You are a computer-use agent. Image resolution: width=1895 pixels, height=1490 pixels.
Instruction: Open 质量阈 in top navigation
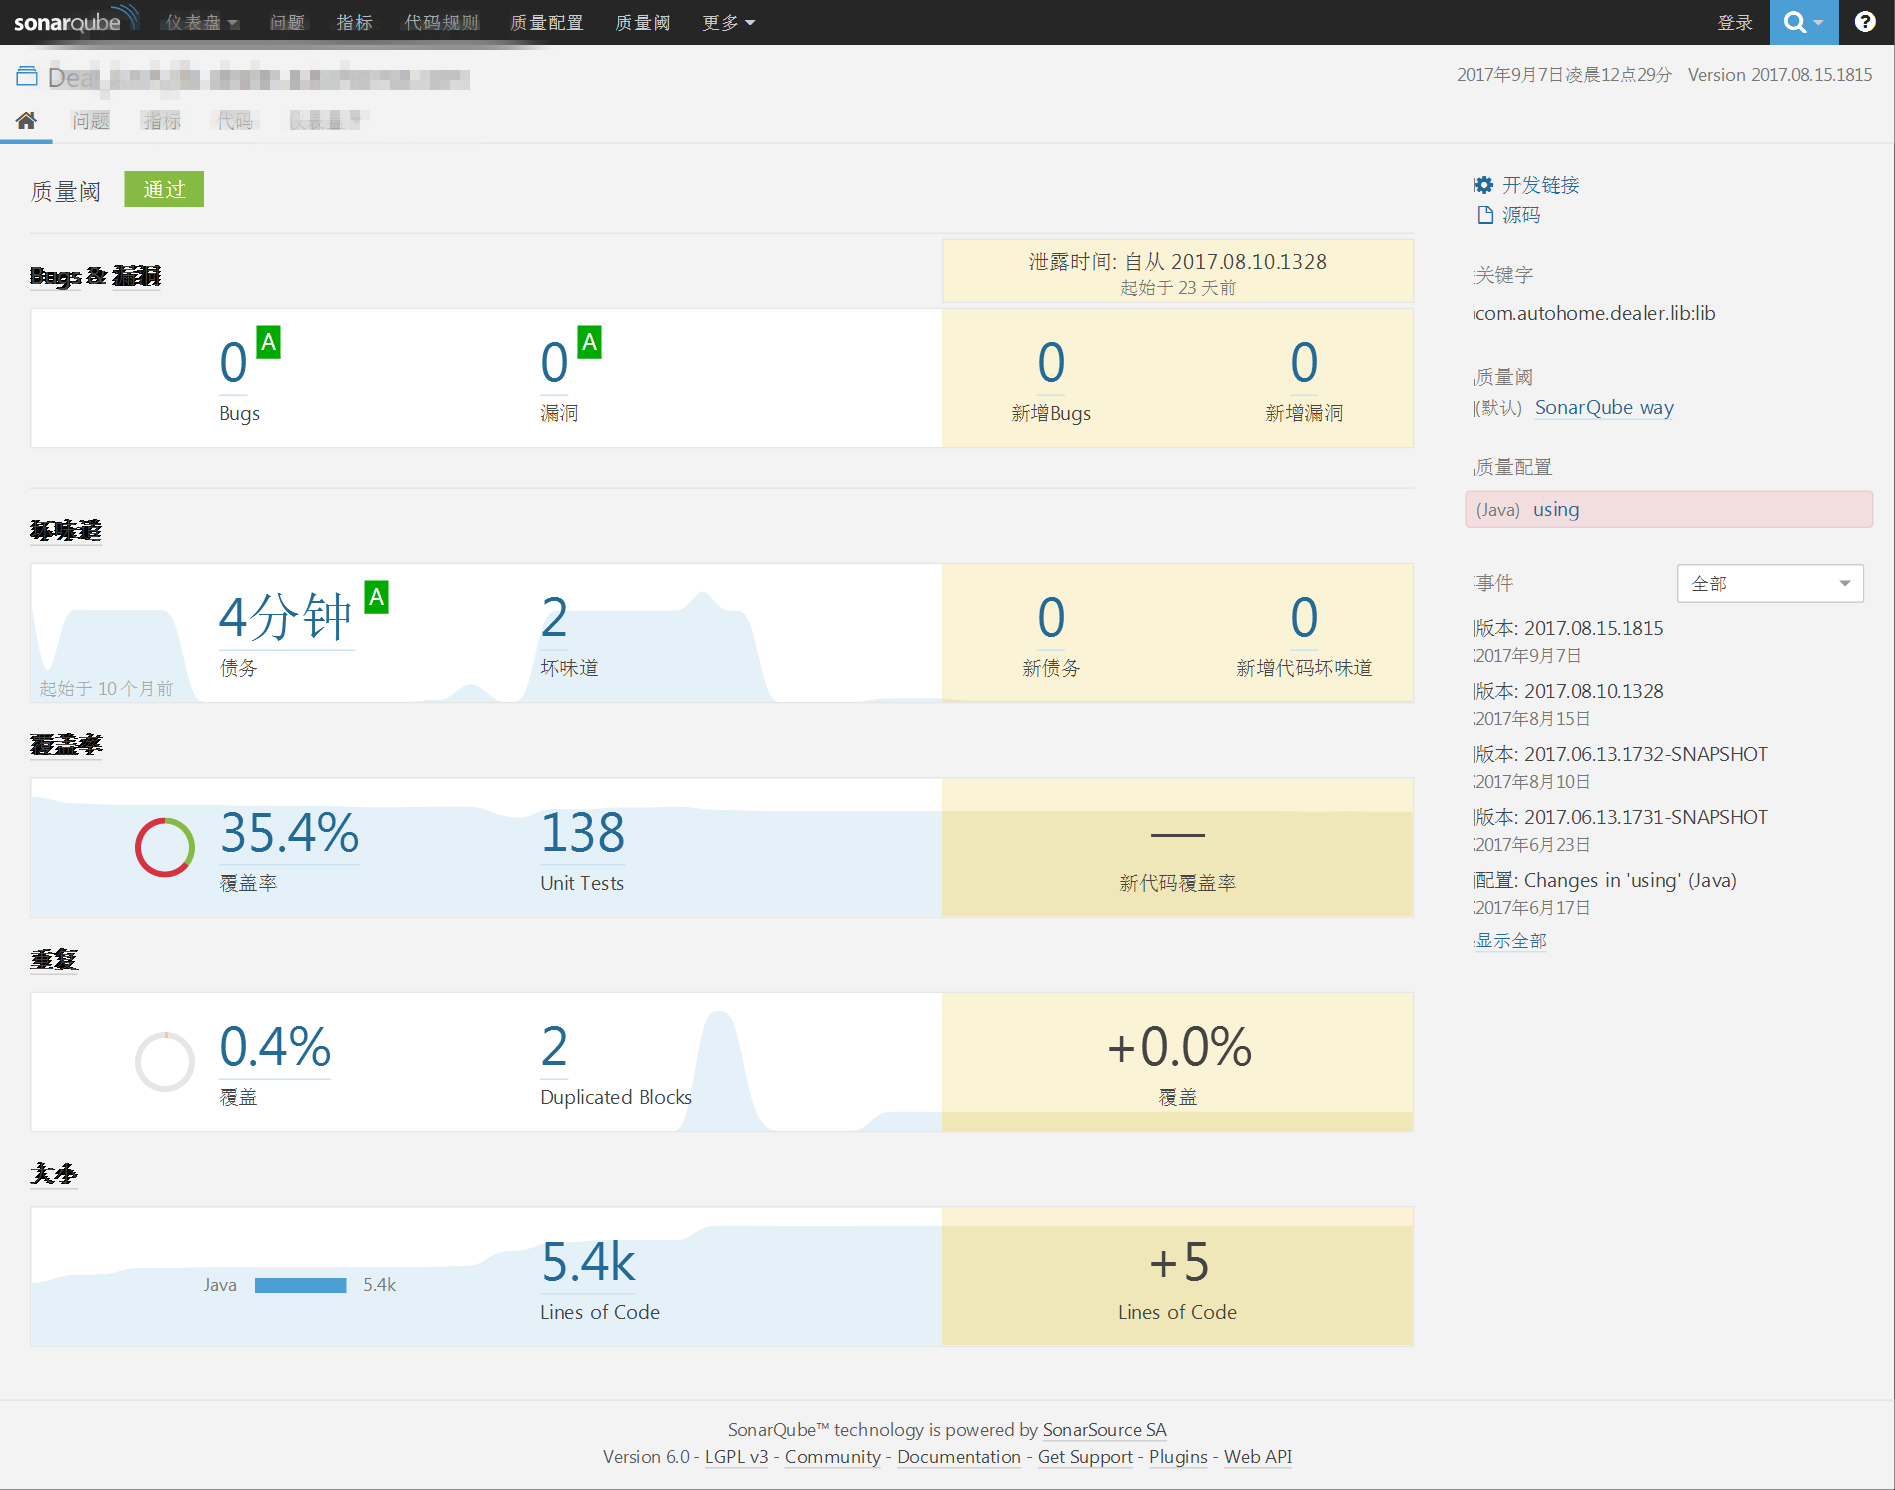click(642, 22)
